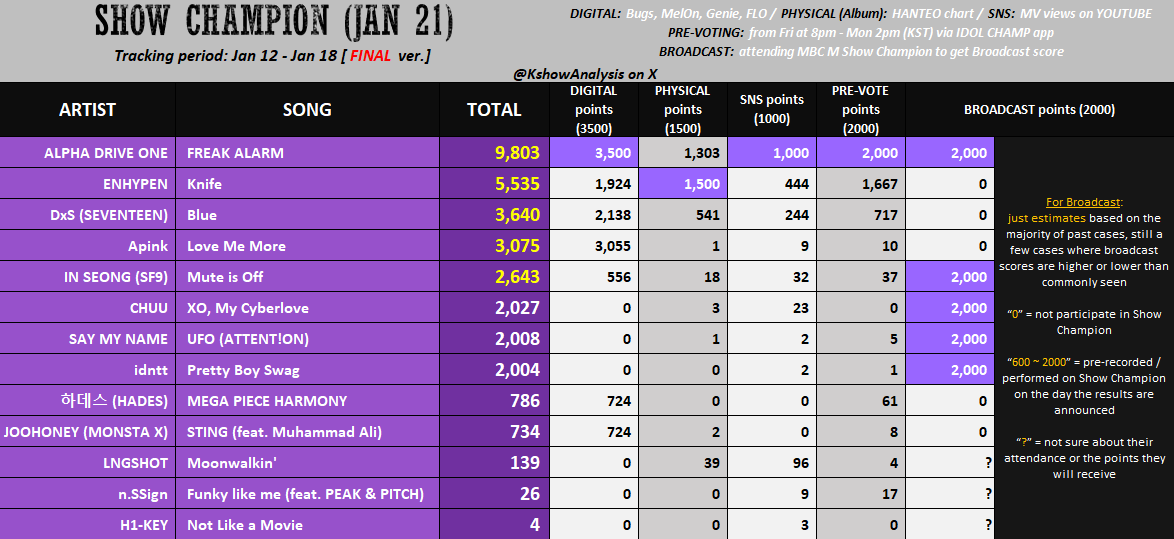Click DxS's 717 pre-vote points
Screen dimensions: 1174x539
tap(860, 215)
